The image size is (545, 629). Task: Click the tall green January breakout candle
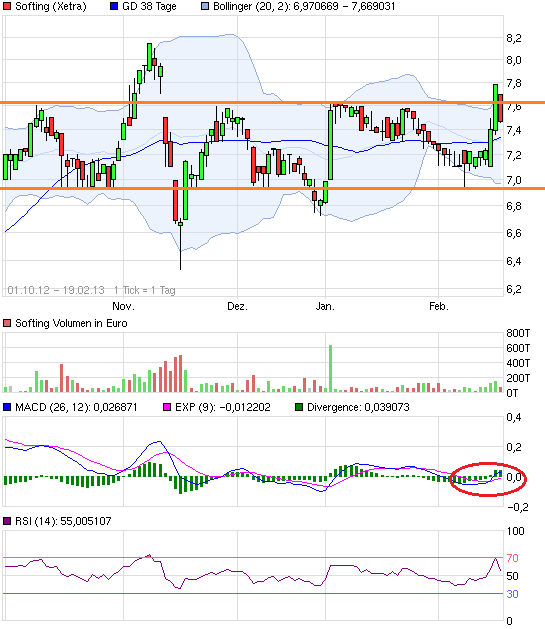point(330,145)
